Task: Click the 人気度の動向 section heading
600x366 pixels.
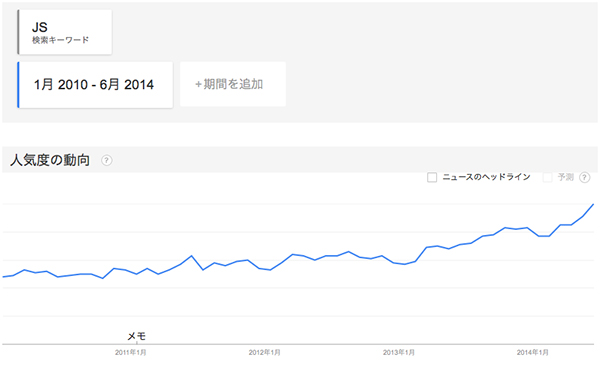Action: click(50, 160)
